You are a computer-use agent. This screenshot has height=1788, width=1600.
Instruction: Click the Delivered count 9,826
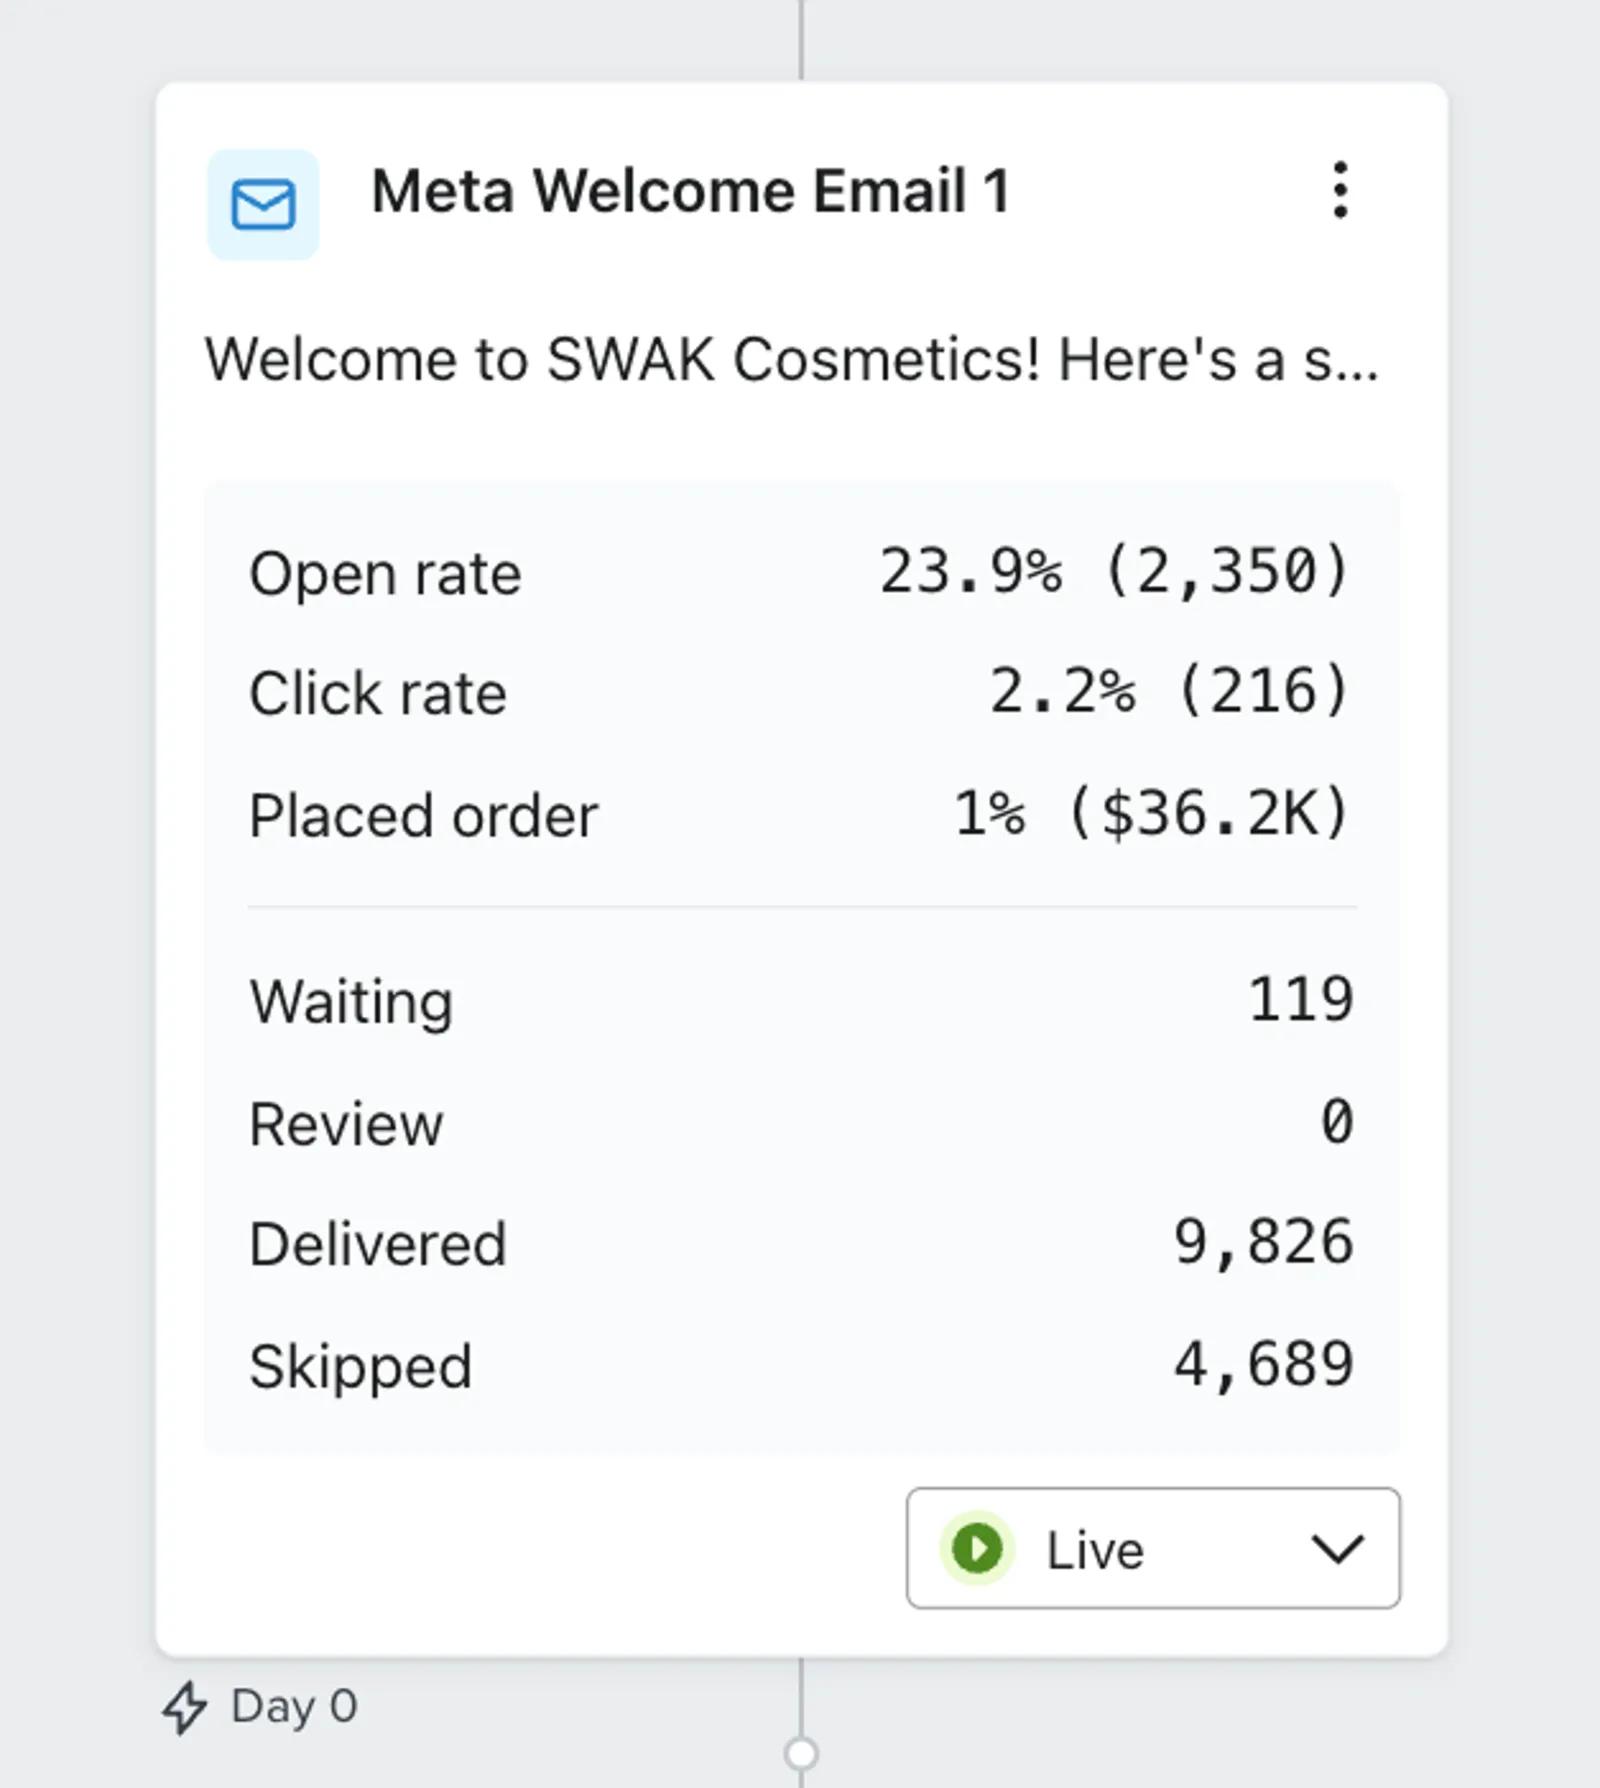[x=1263, y=1243]
